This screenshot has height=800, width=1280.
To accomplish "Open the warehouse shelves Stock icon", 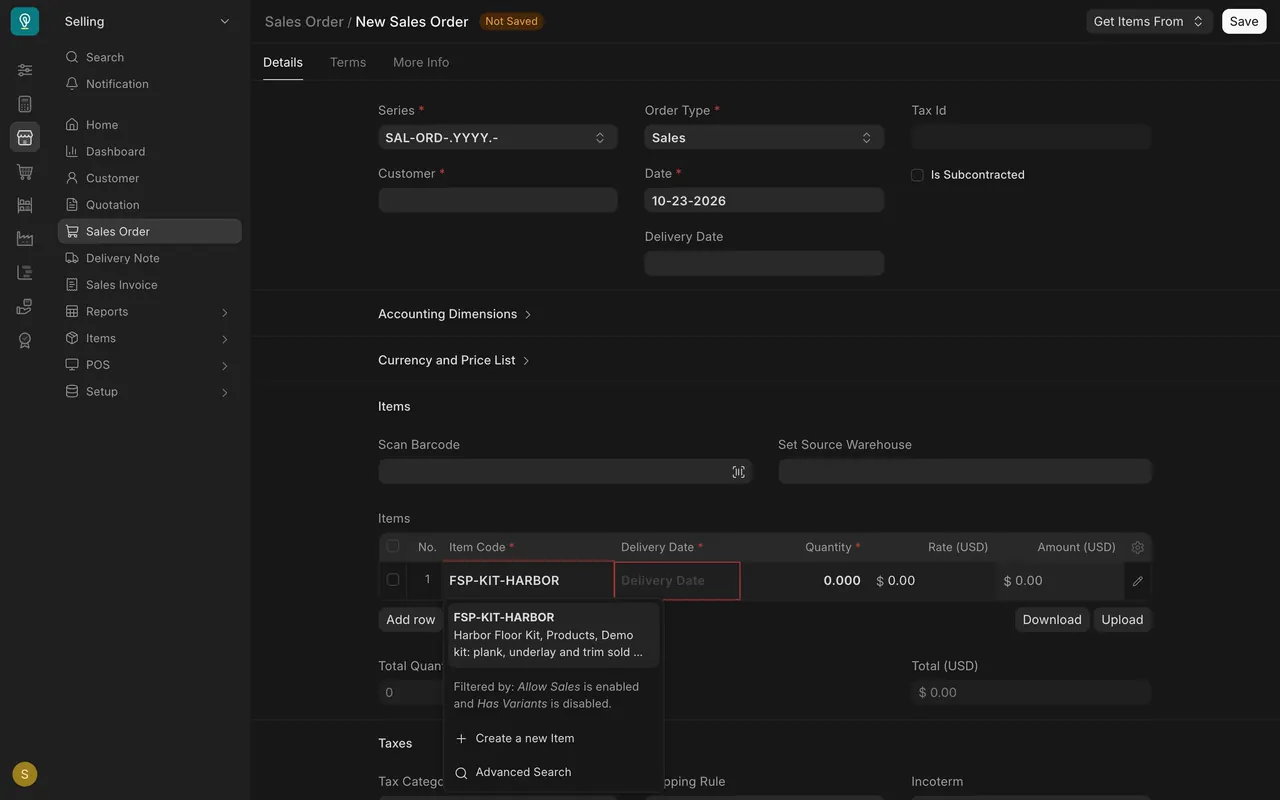I will click(25, 205).
